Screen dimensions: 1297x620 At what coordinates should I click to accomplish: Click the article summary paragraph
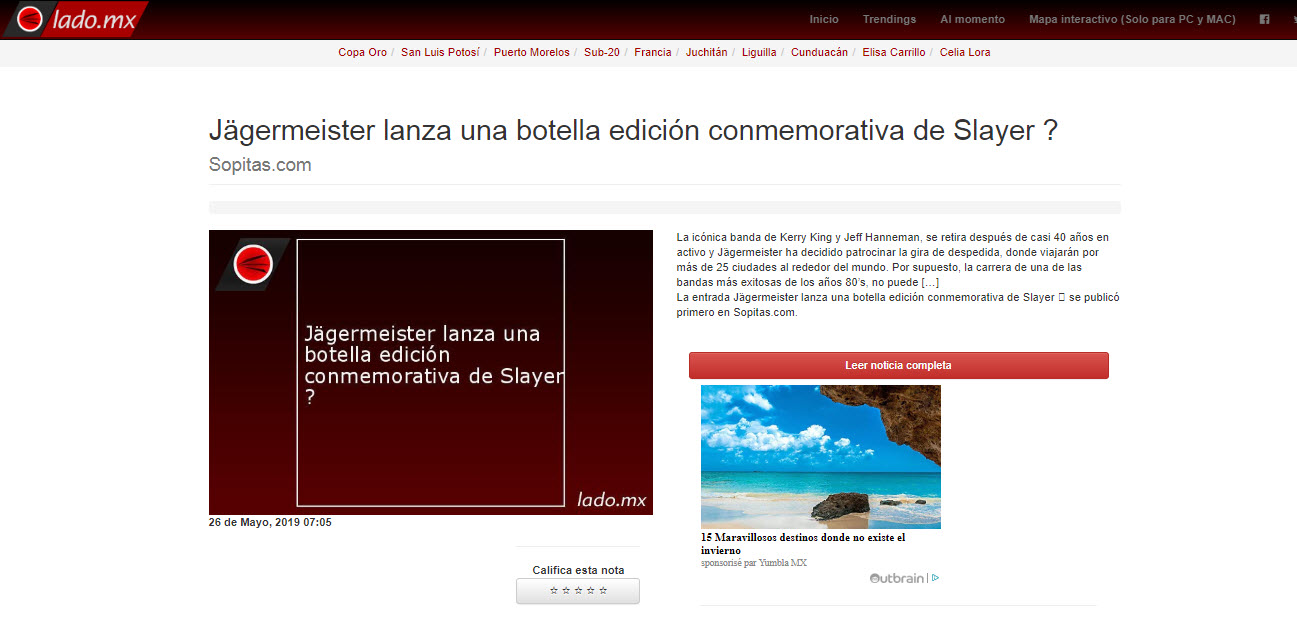pyautogui.click(x=898, y=275)
